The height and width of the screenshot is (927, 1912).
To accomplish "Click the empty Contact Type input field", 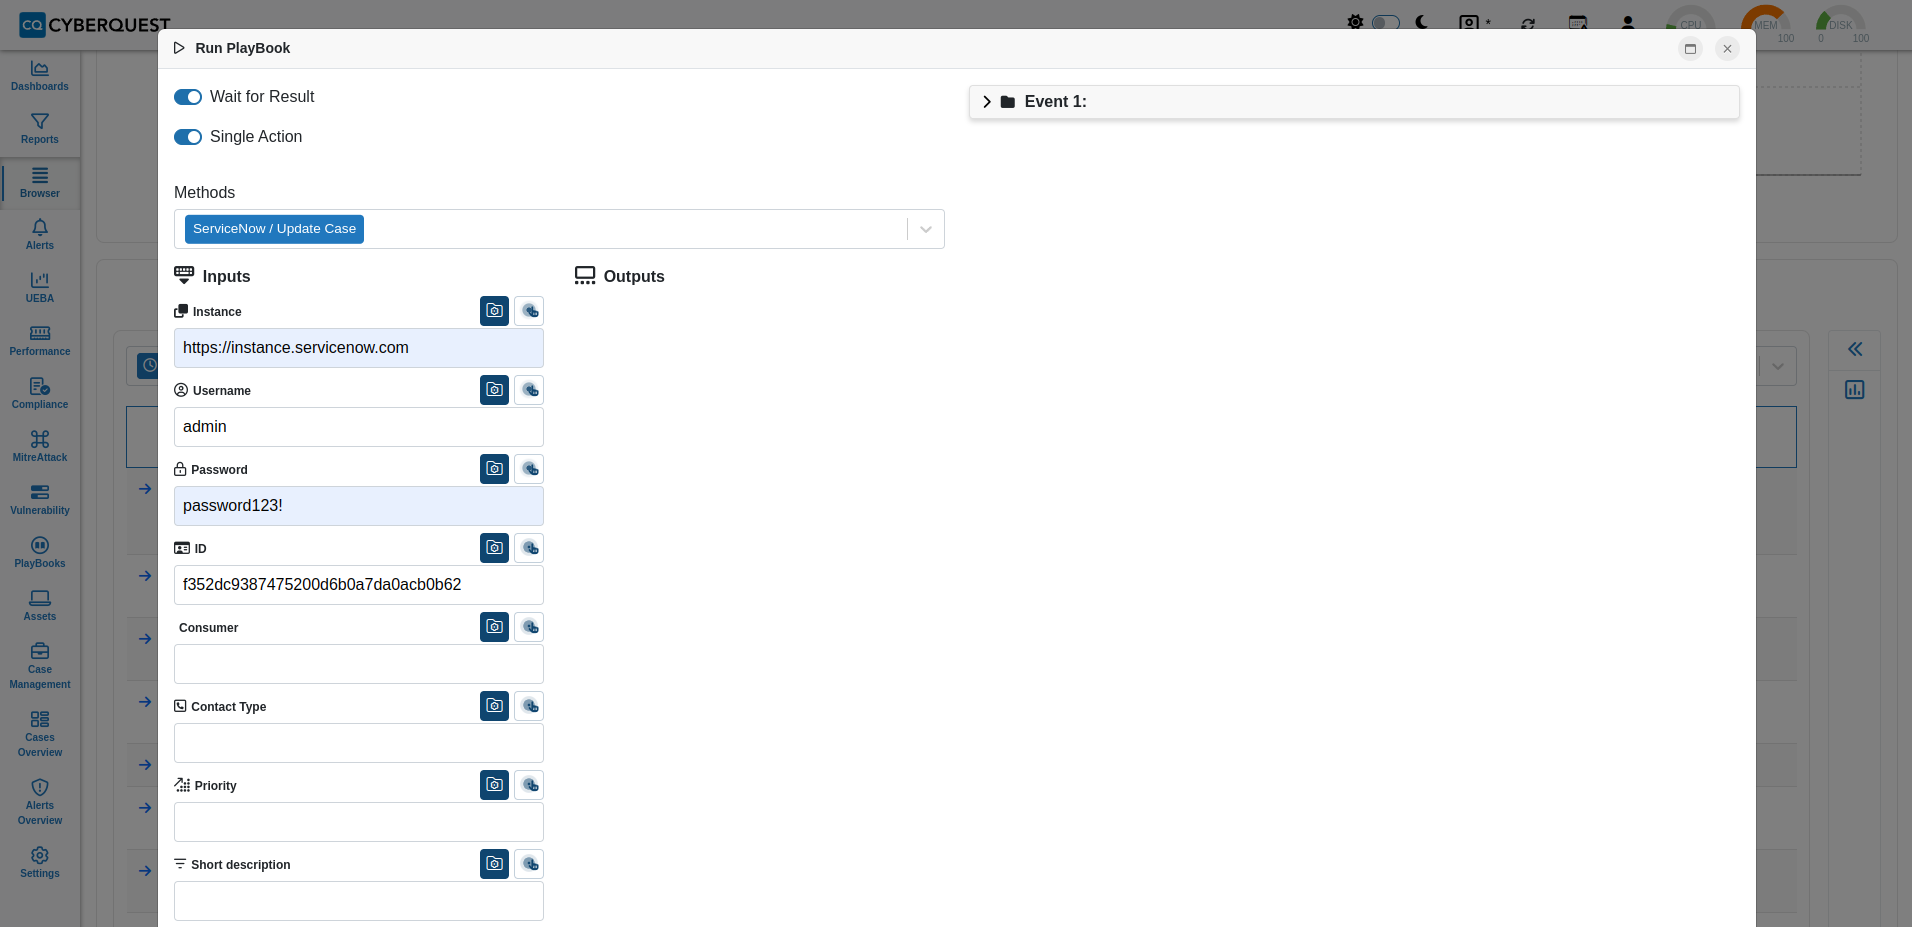I will point(359,743).
